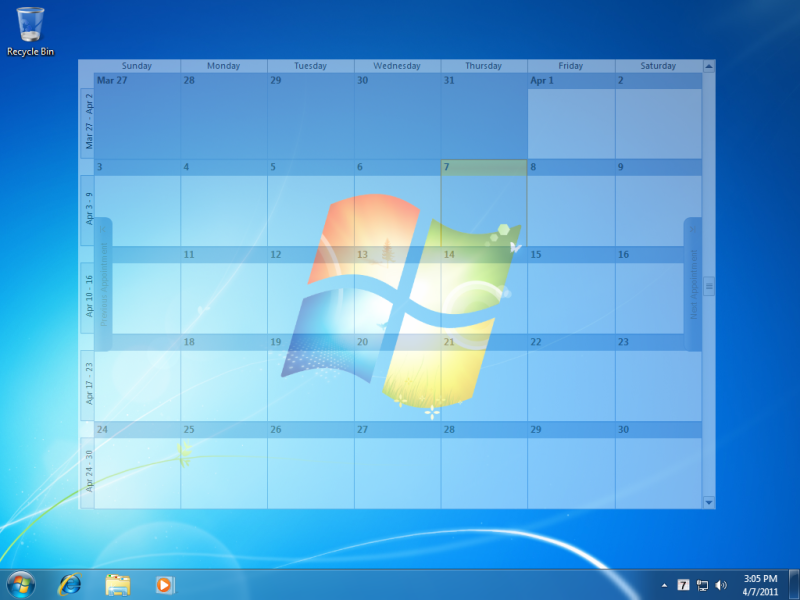
Task: Click the Wednesday column header
Action: click(x=397, y=66)
